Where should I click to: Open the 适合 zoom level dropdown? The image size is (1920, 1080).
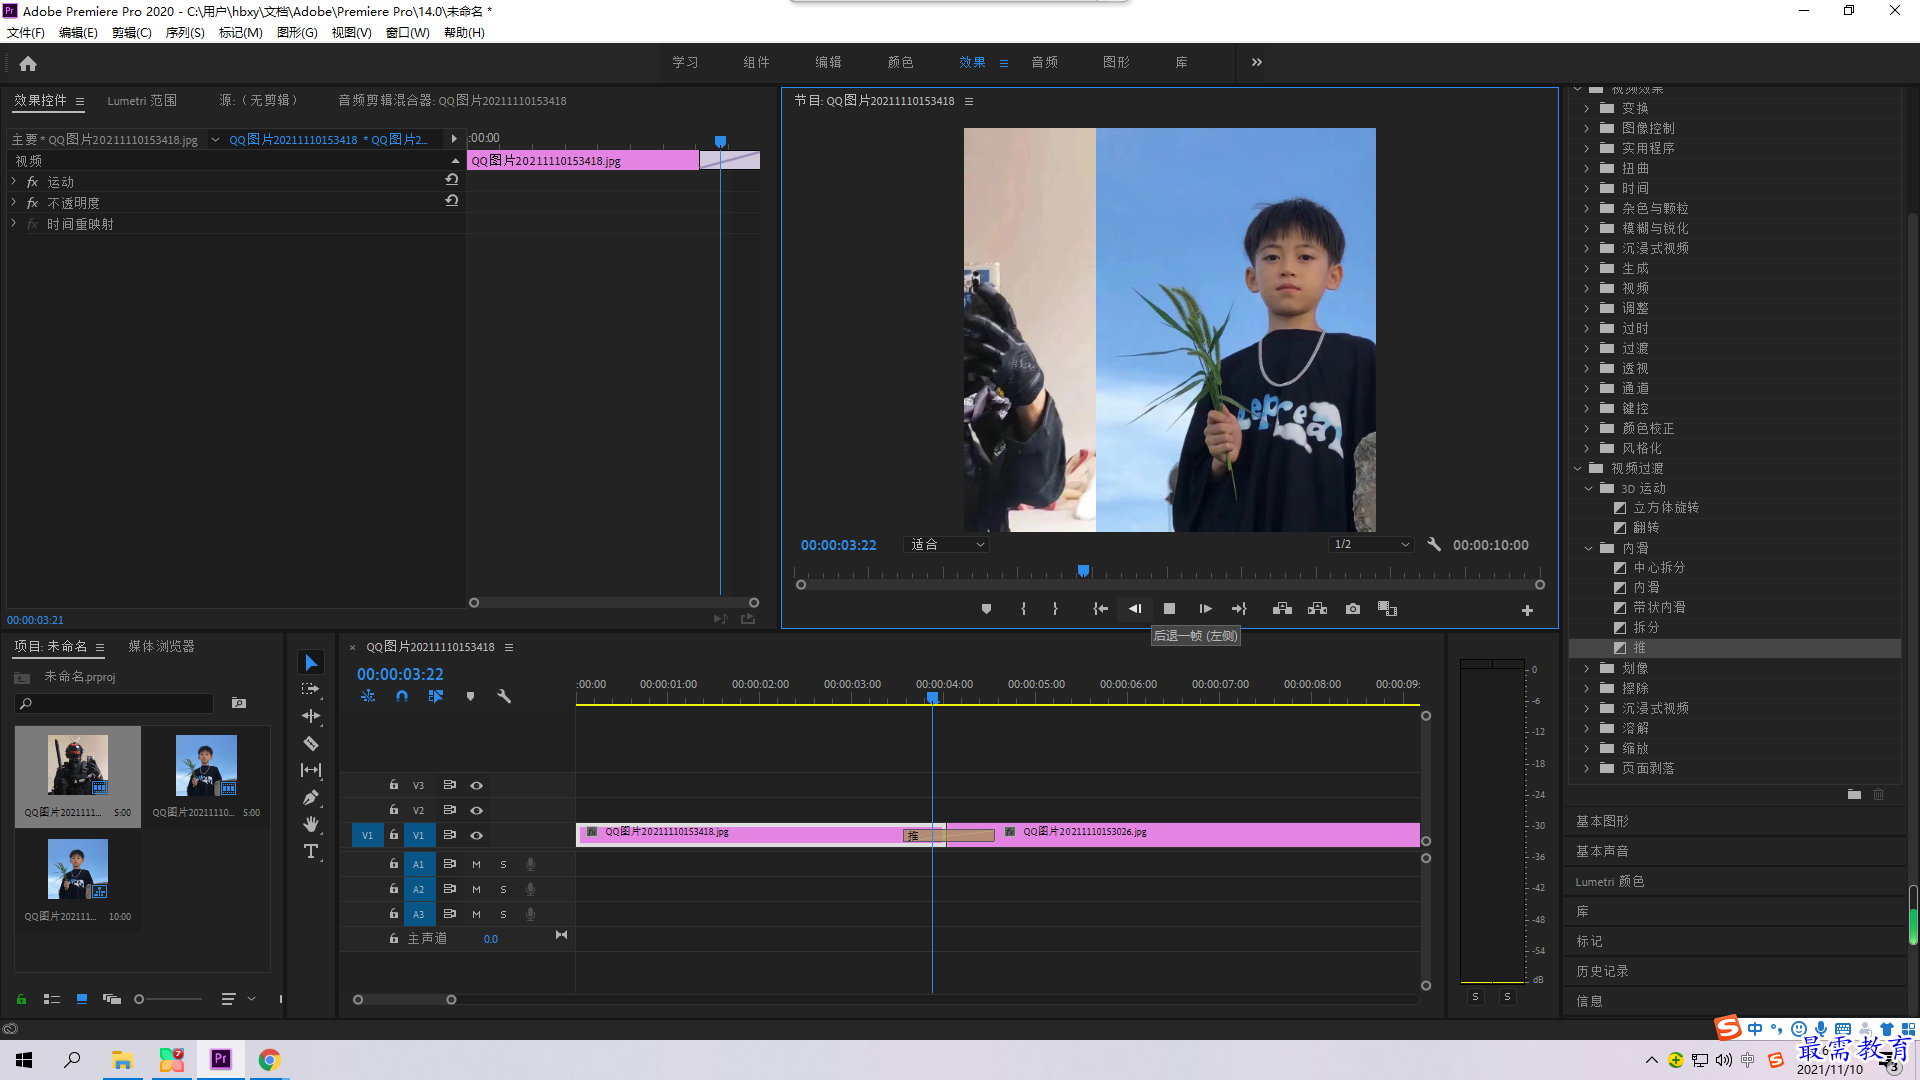[946, 545]
